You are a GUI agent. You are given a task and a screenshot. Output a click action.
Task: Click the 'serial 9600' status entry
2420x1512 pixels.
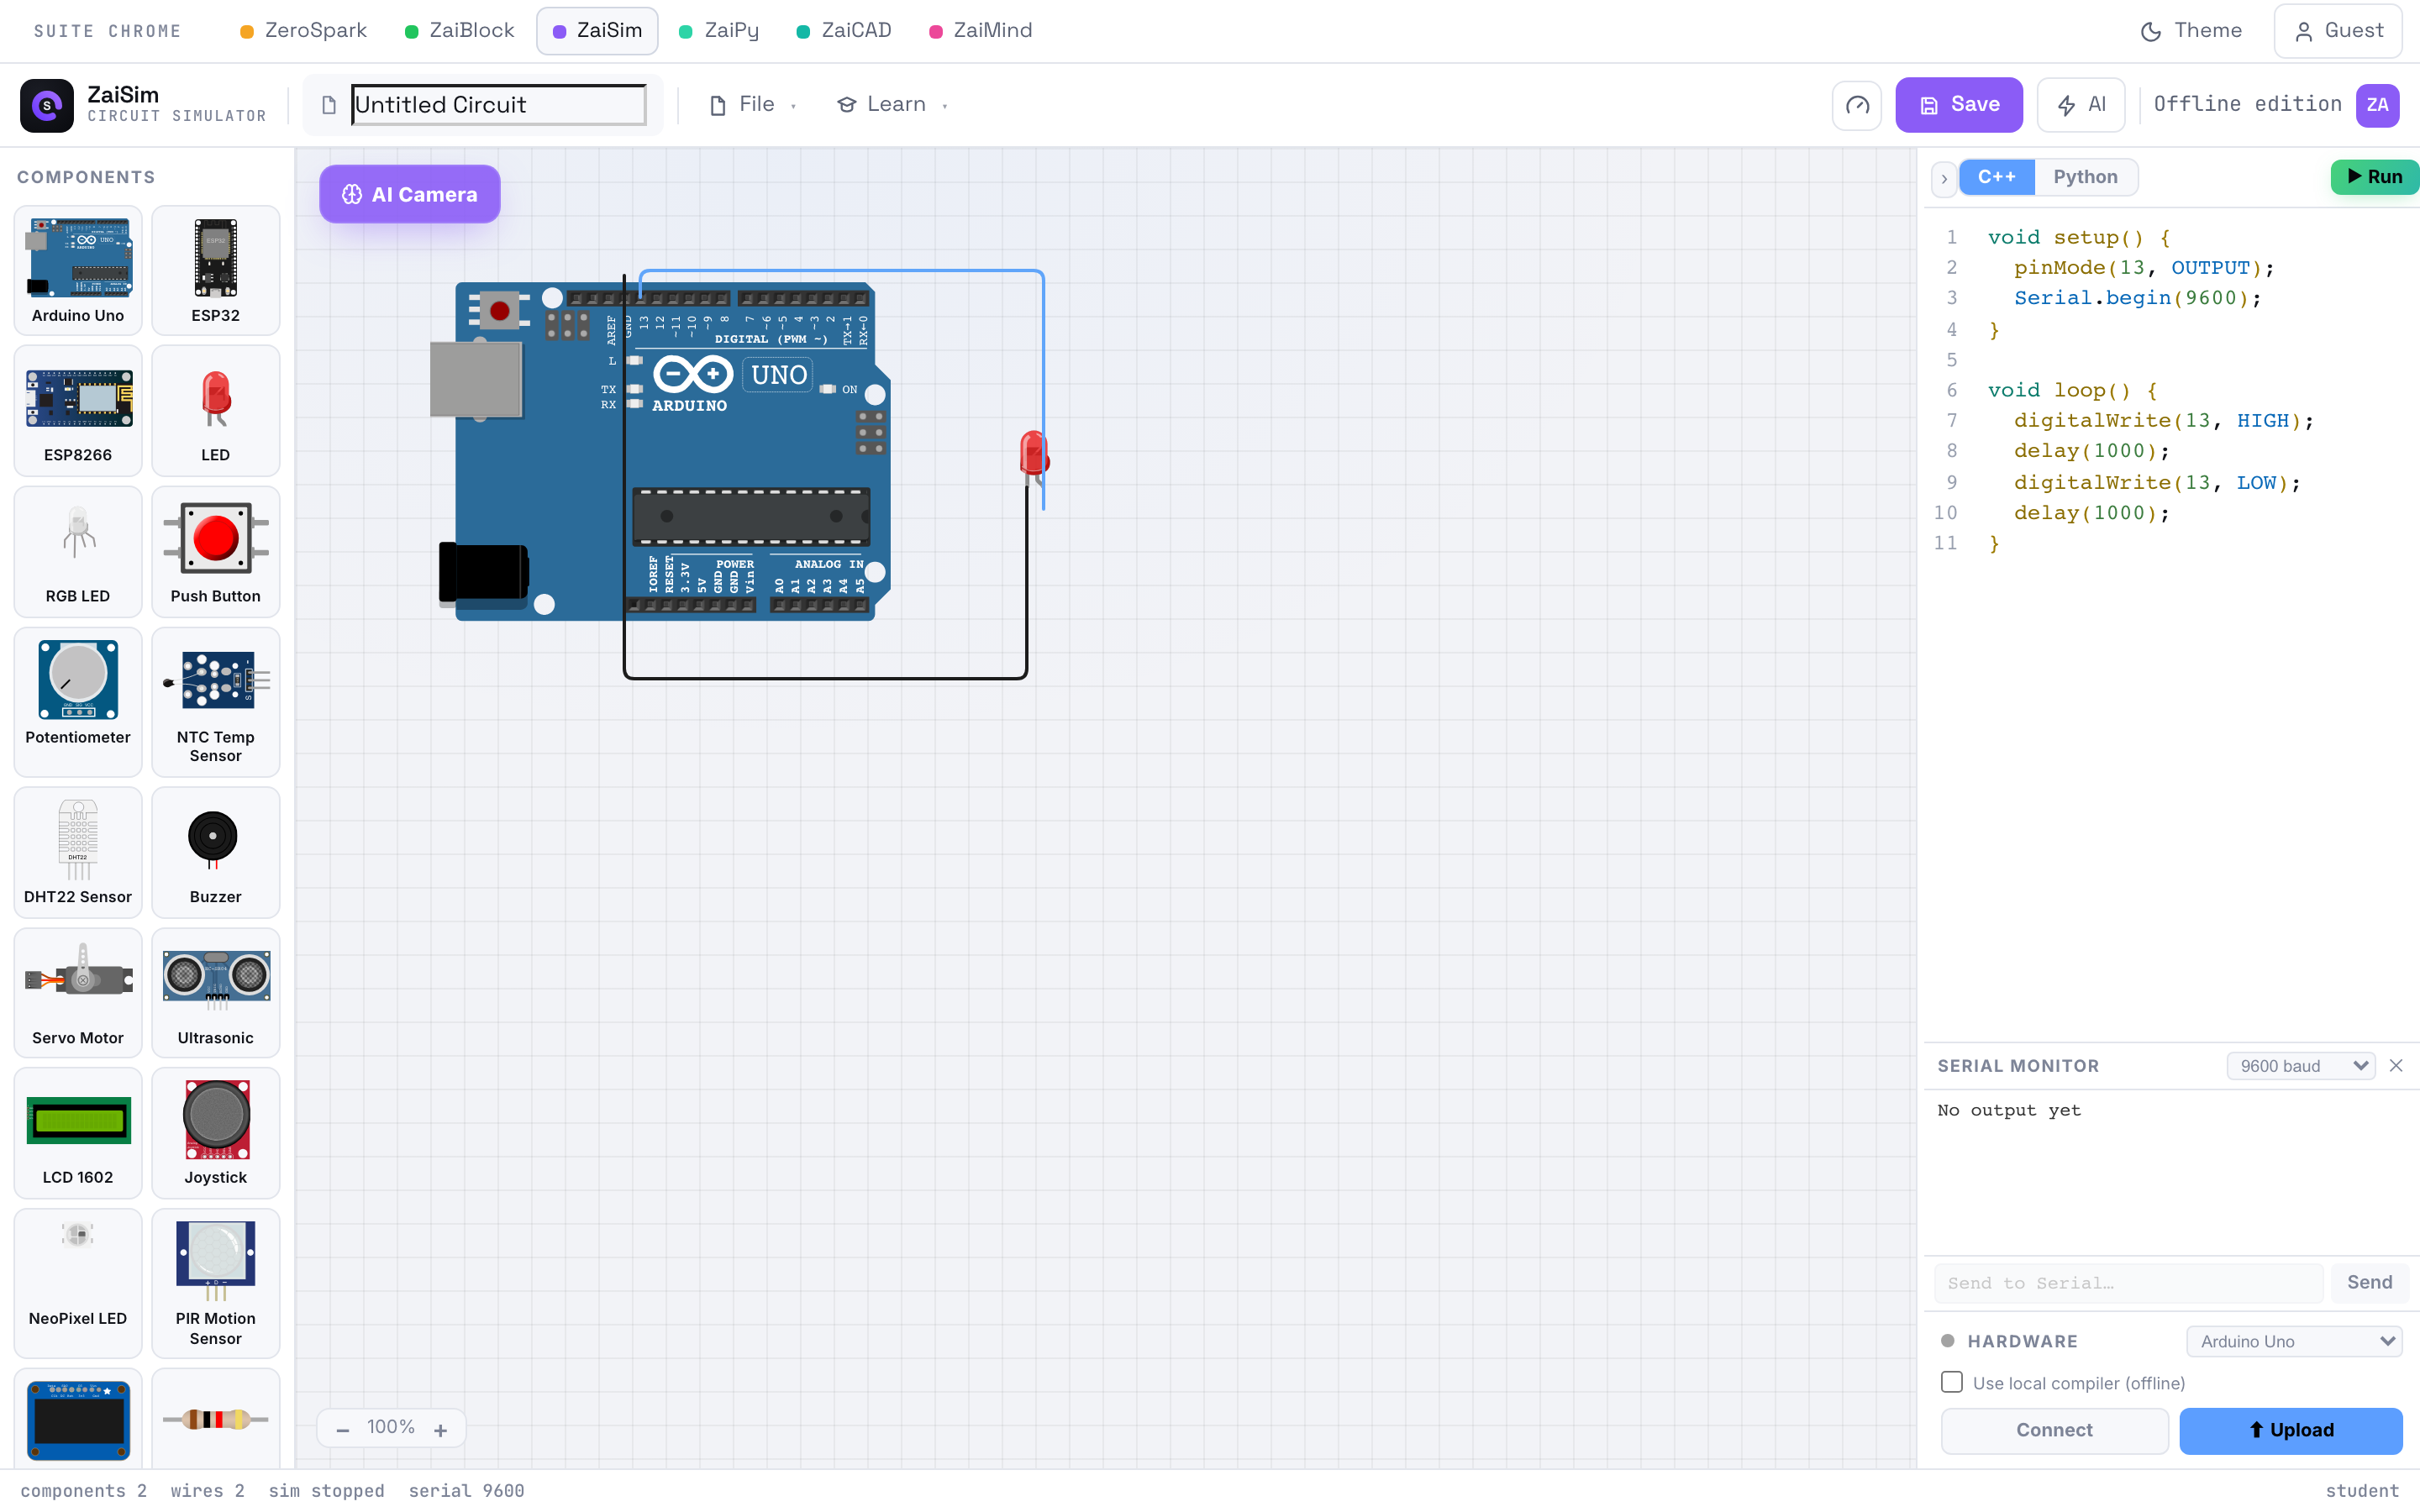click(466, 1491)
